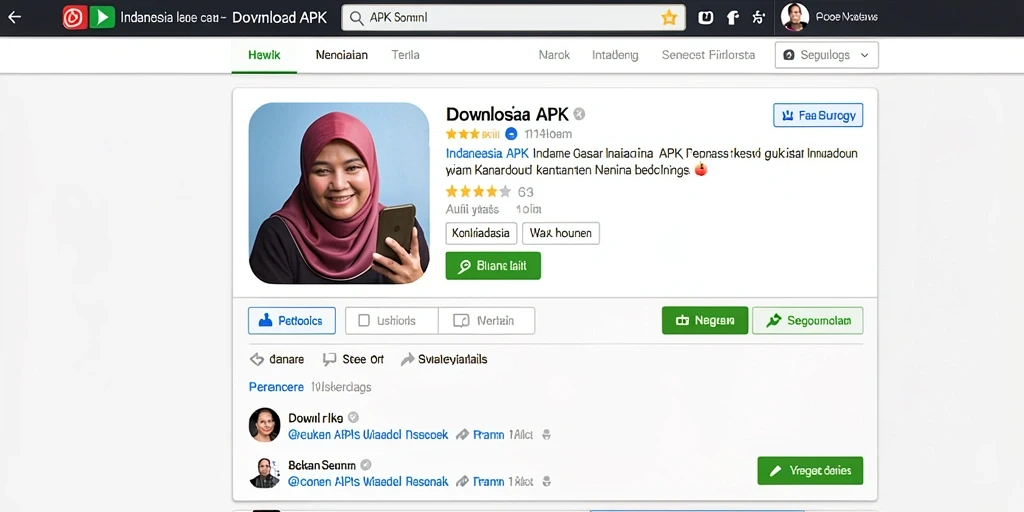The image size is (1024, 512).
Task: Click the blue circle icon beside the rating
Action: click(x=511, y=134)
